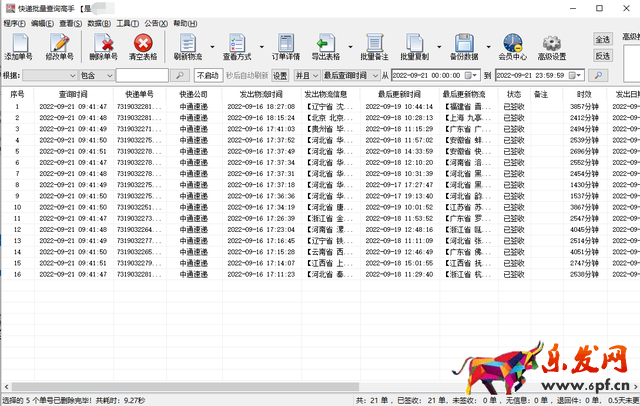The height and width of the screenshot is (406, 640).
Task: Click the 设置 button beside auto-refresh
Action: click(x=280, y=75)
